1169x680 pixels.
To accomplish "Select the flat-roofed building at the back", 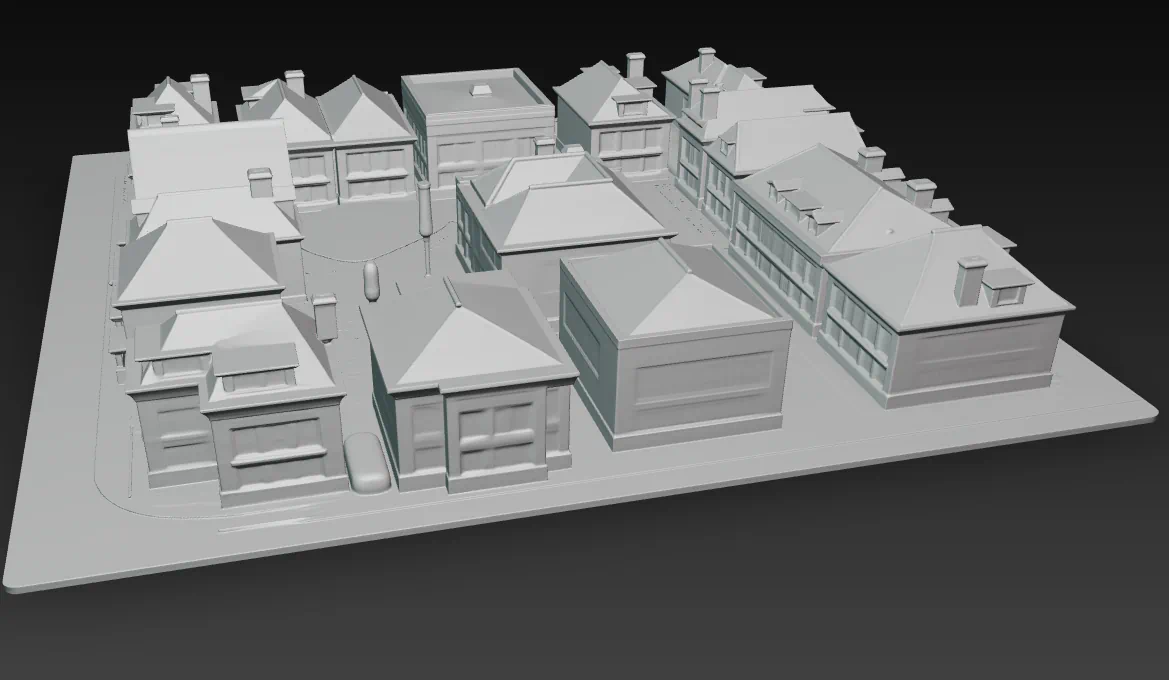I will tap(479, 127).
